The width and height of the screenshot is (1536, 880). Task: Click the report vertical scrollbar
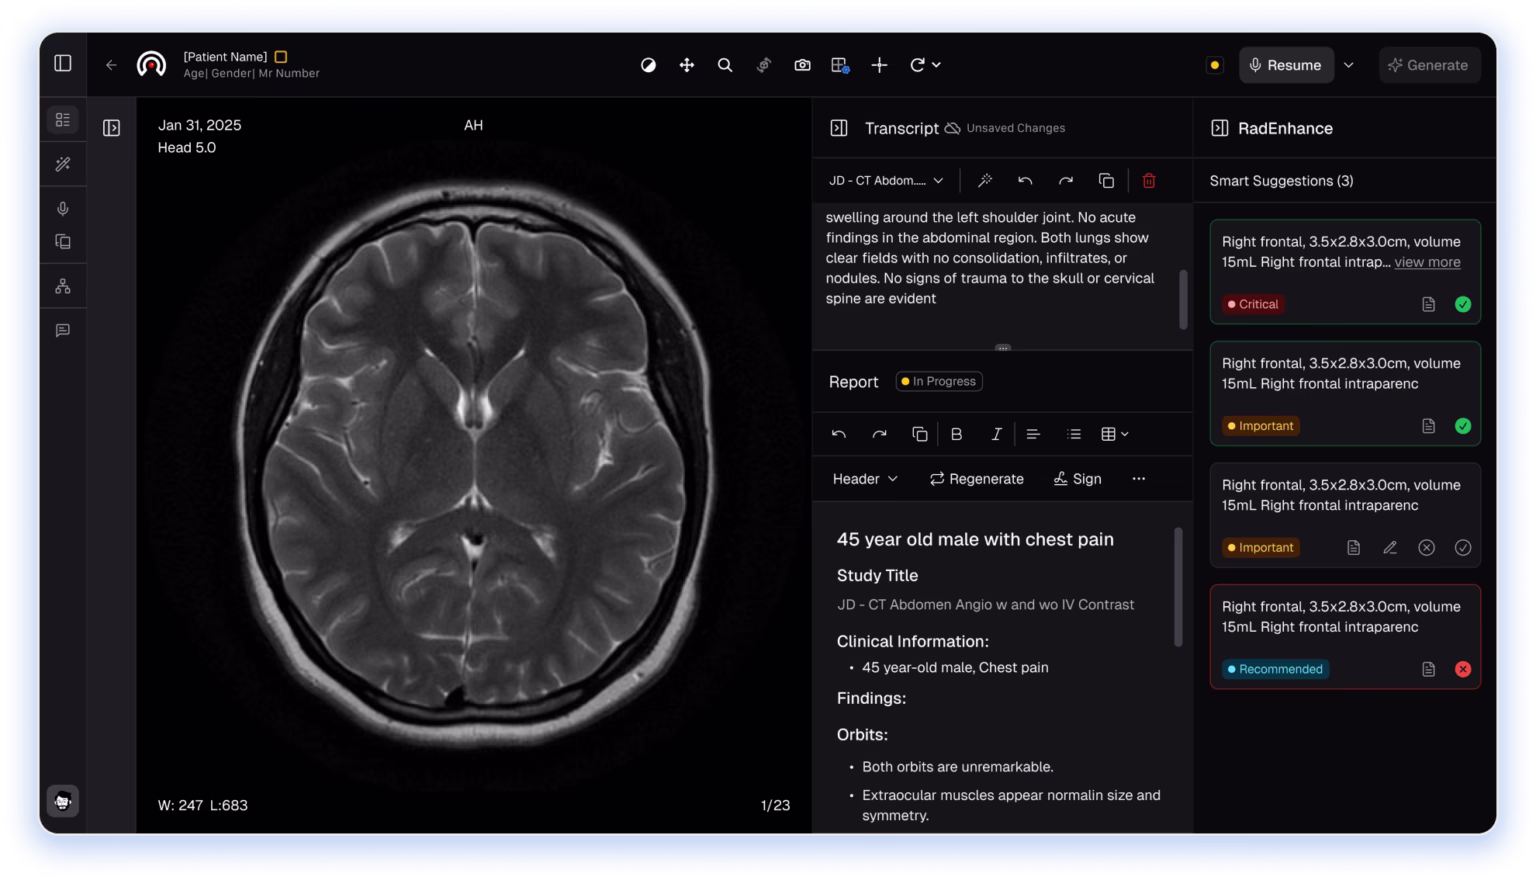pos(1178,585)
